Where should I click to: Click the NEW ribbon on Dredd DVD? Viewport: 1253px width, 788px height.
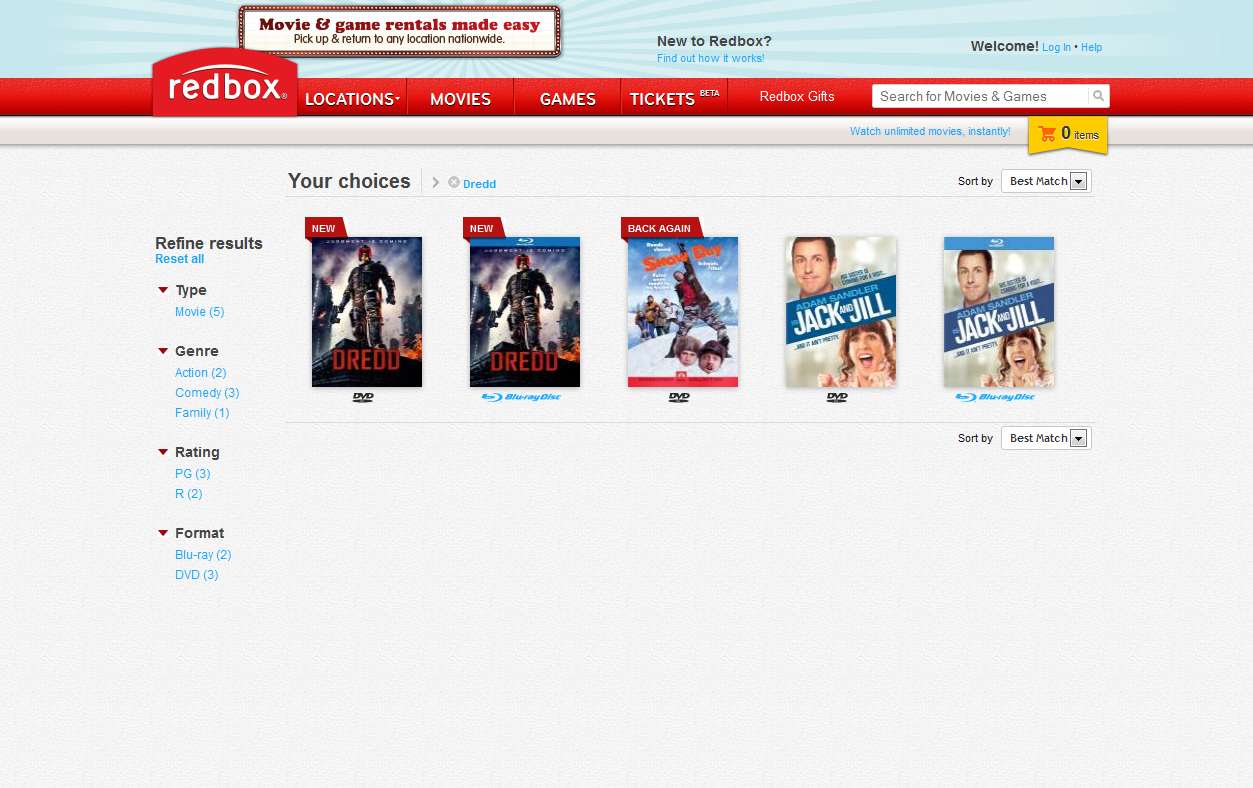(x=324, y=228)
